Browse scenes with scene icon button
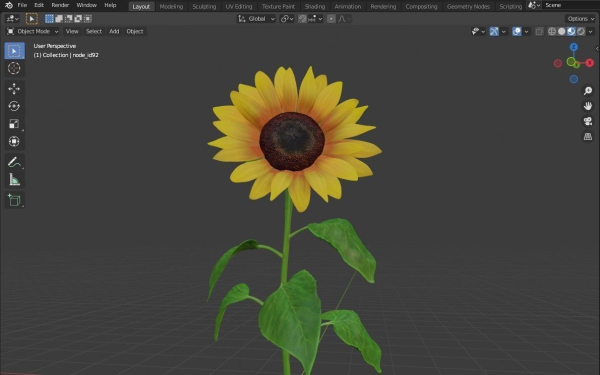 point(534,5)
